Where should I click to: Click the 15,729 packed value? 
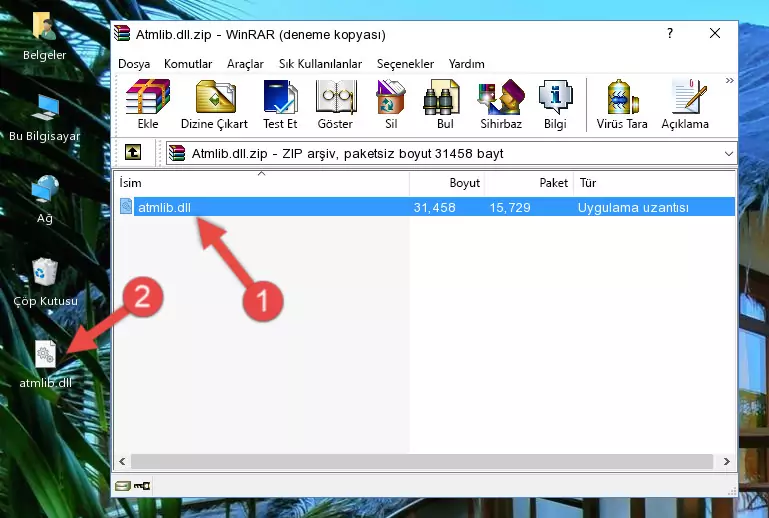[x=510, y=207]
